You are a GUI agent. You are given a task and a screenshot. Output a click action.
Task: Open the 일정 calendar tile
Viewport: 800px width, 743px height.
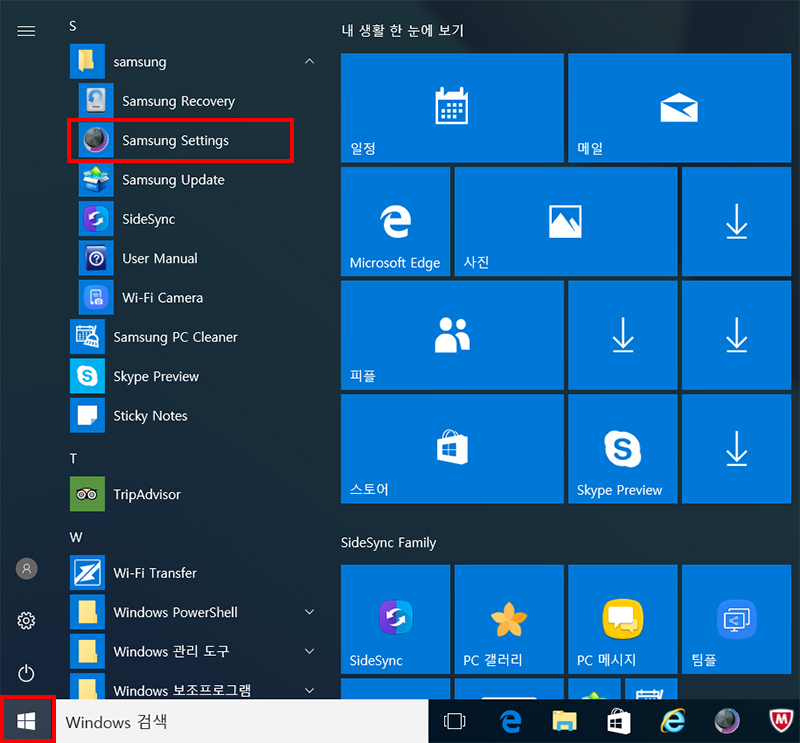click(452, 108)
